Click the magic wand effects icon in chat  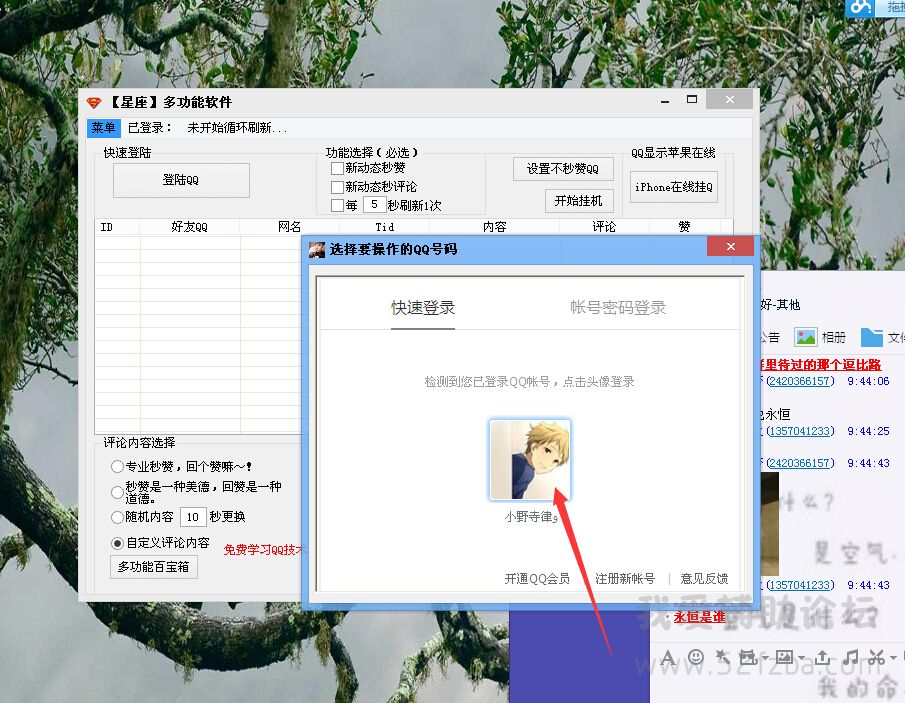722,657
